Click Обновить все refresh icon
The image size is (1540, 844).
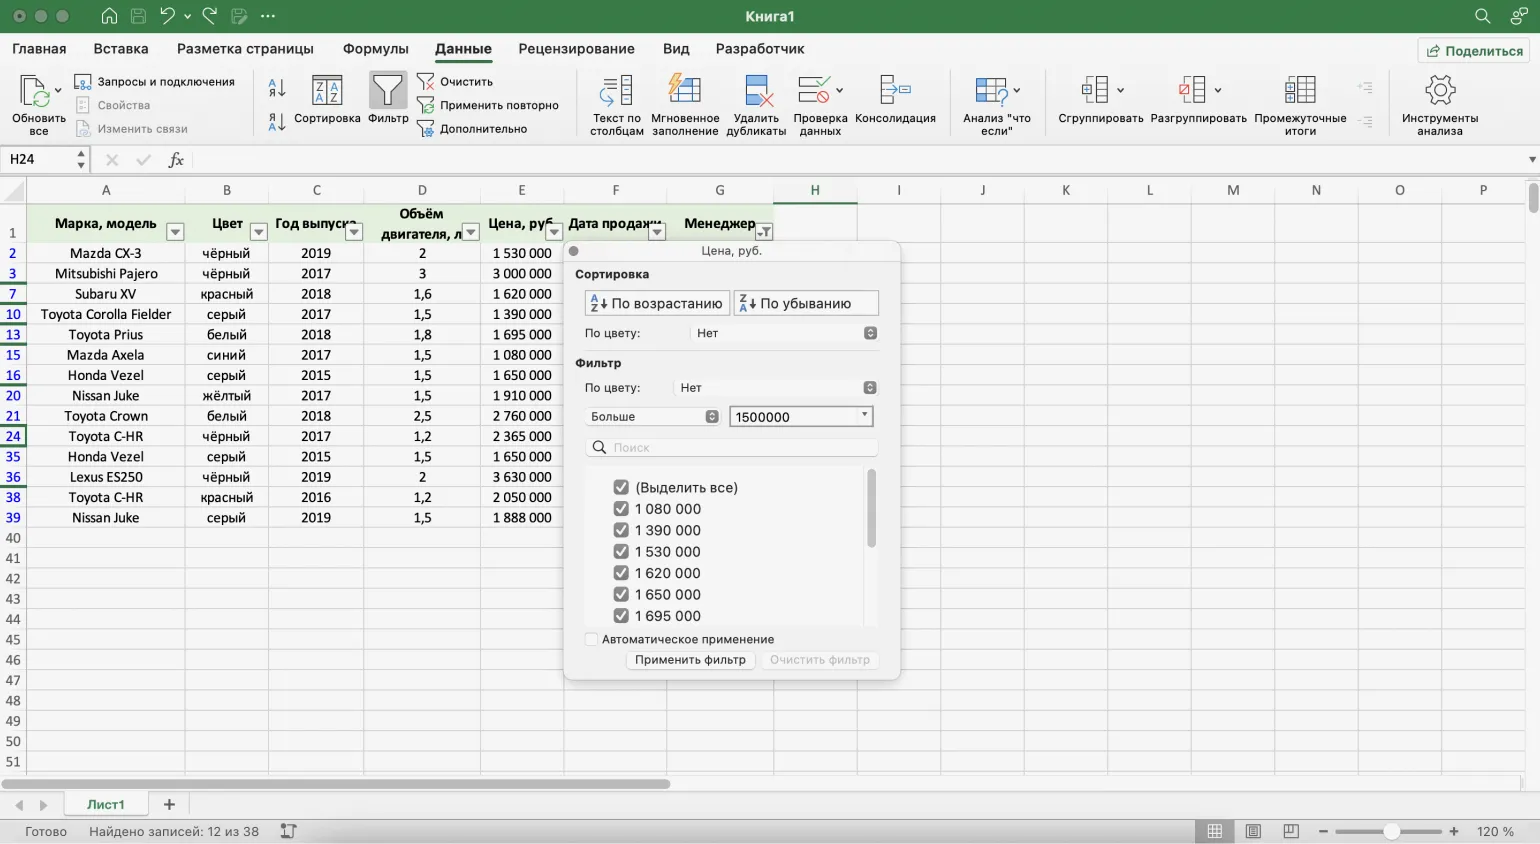(x=36, y=92)
